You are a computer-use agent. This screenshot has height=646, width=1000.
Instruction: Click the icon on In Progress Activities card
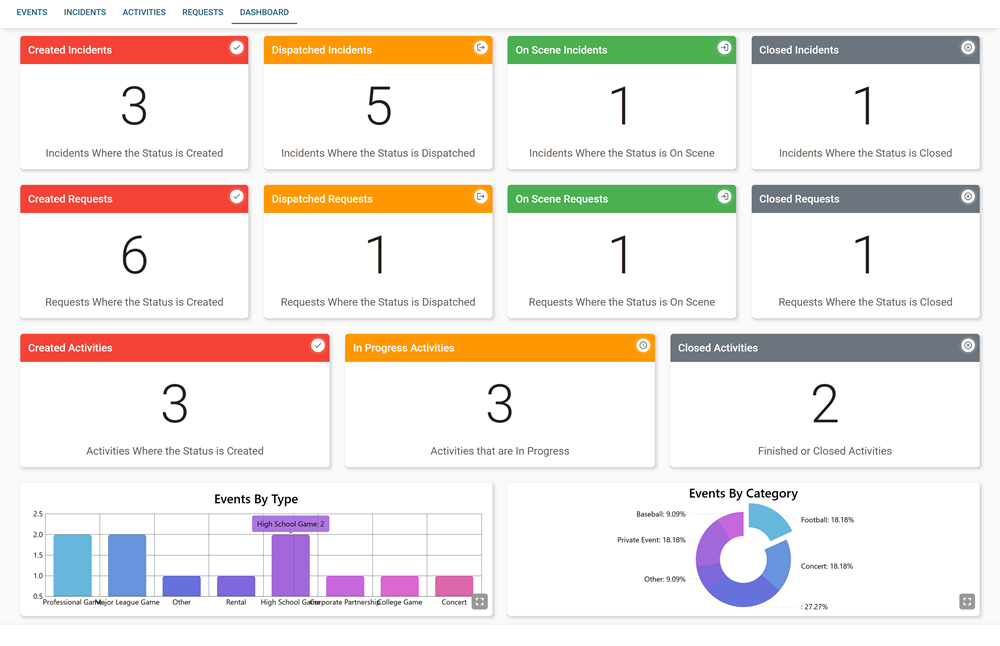tap(643, 346)
